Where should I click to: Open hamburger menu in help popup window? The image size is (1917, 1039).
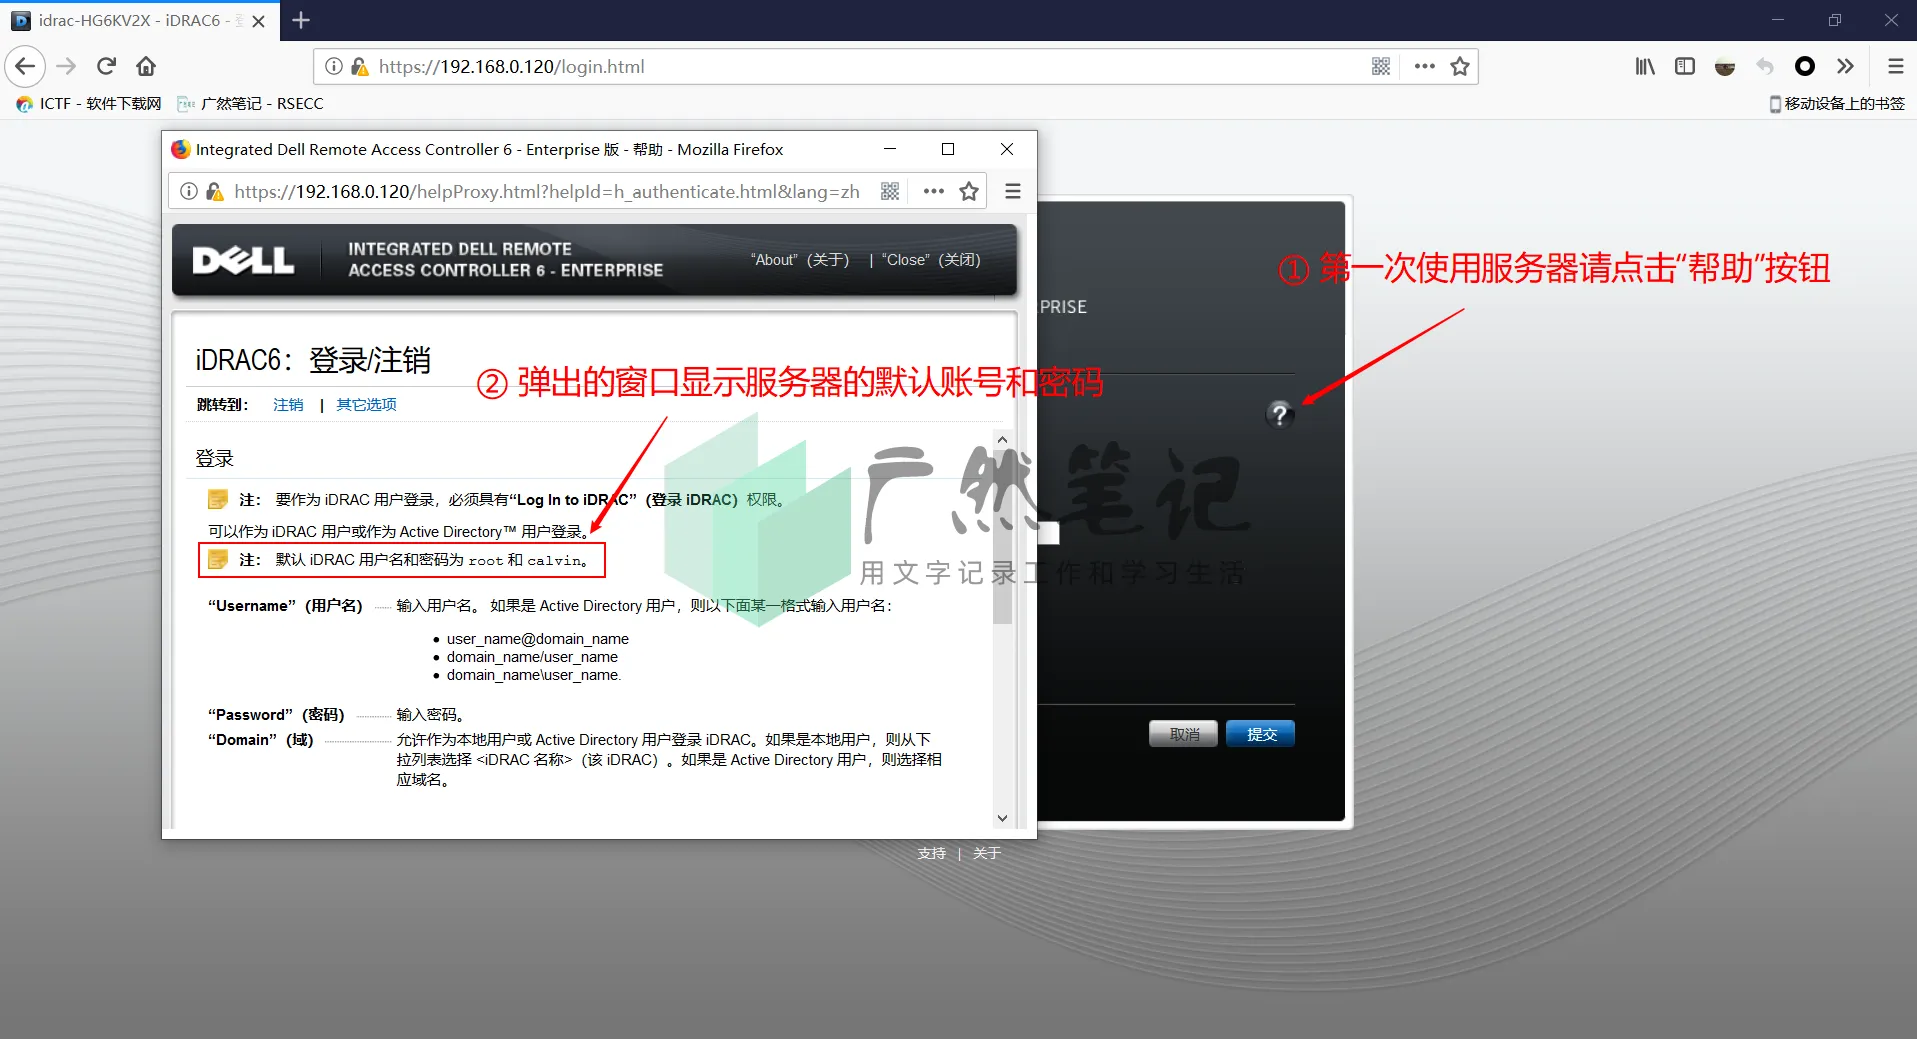pos(1013,191)
